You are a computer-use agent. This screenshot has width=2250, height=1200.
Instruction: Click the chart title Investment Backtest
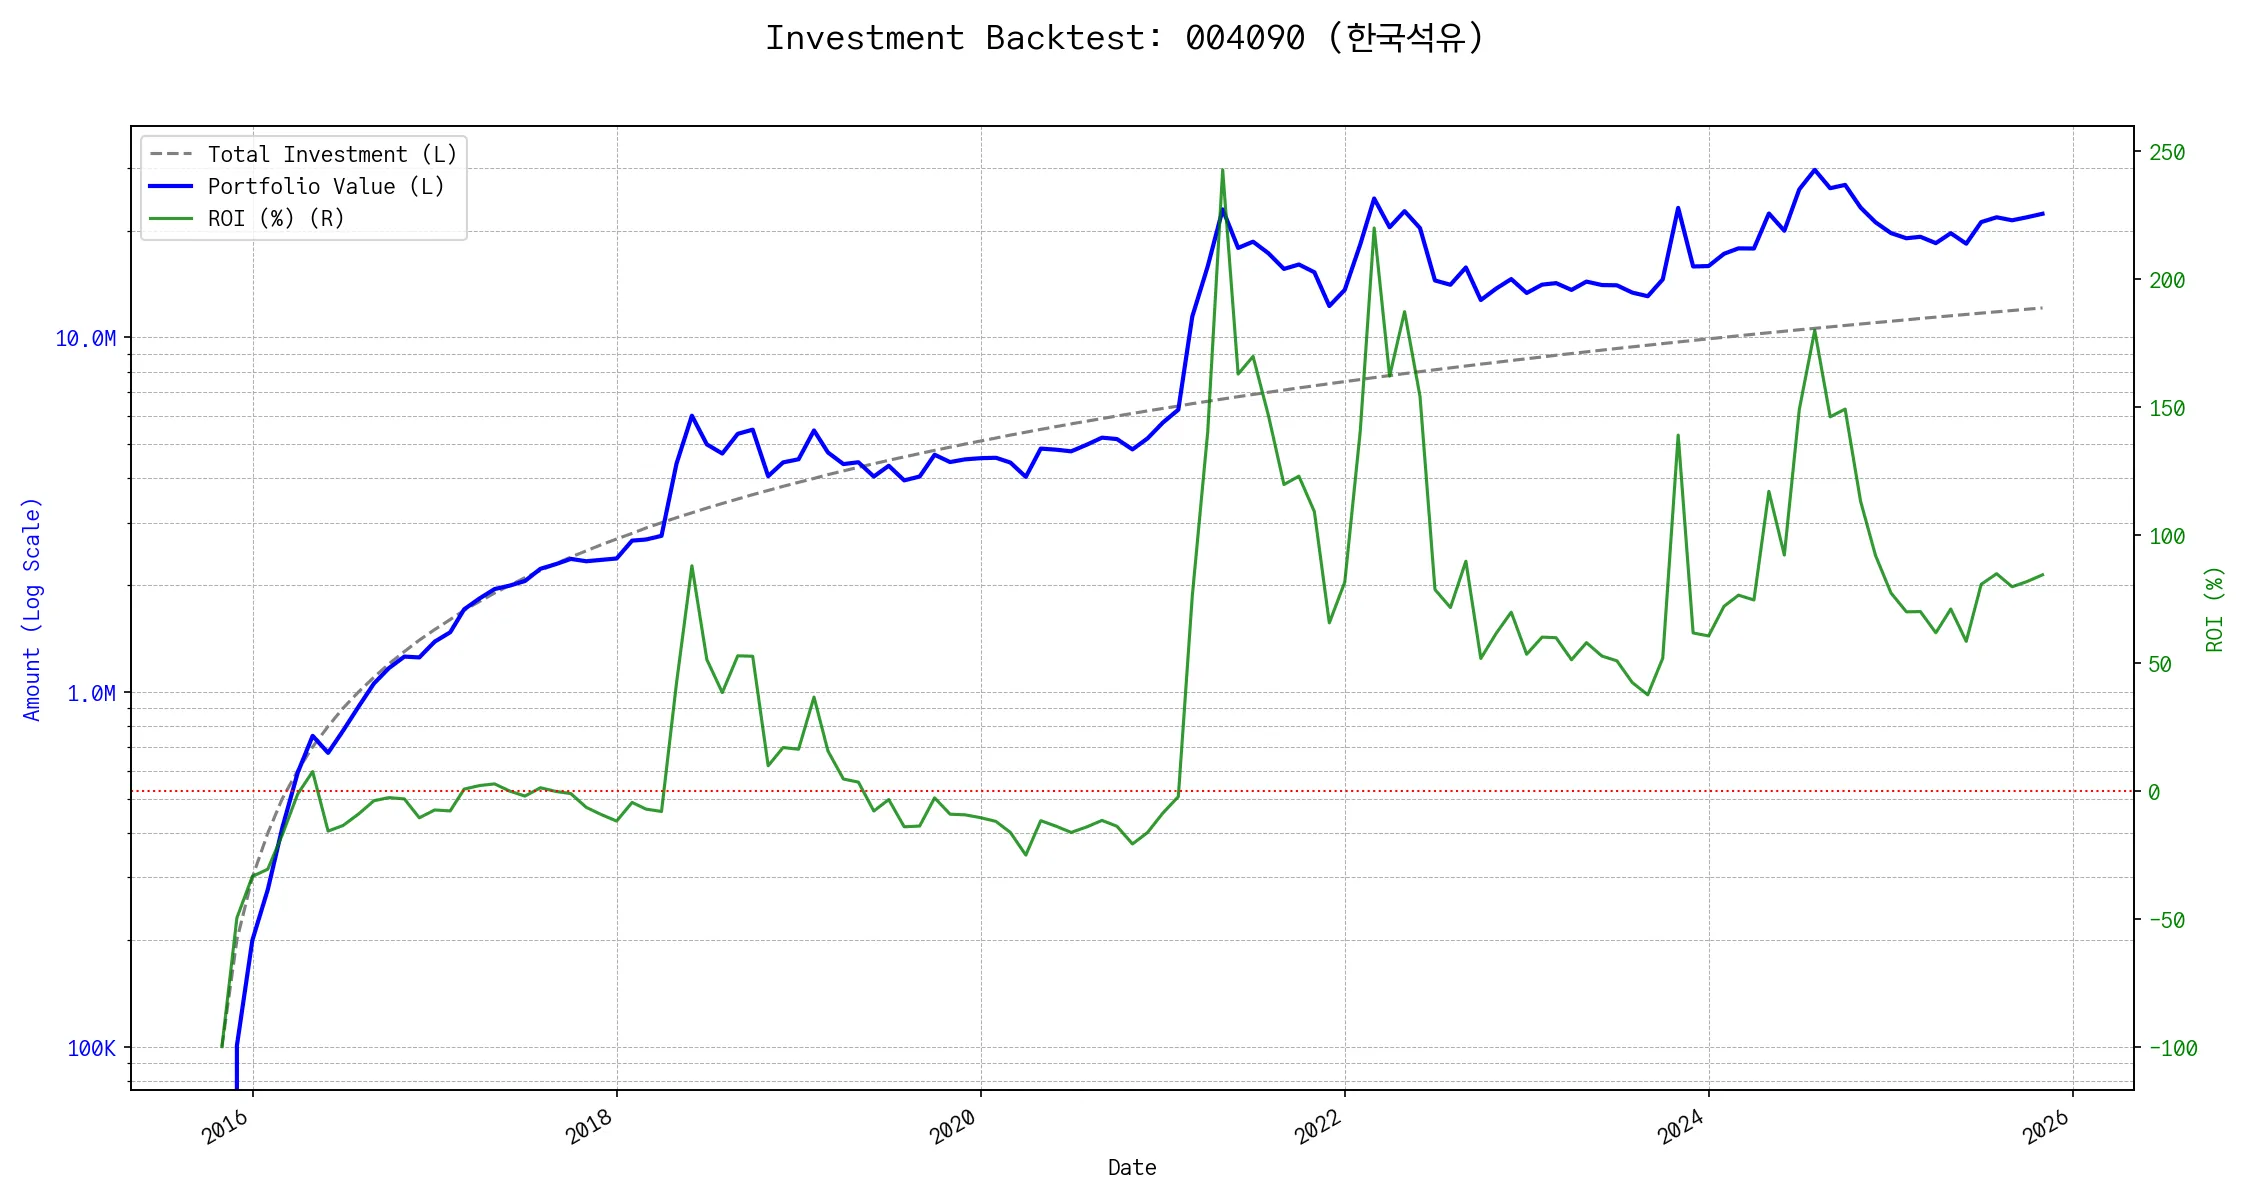coord(1124,38)
